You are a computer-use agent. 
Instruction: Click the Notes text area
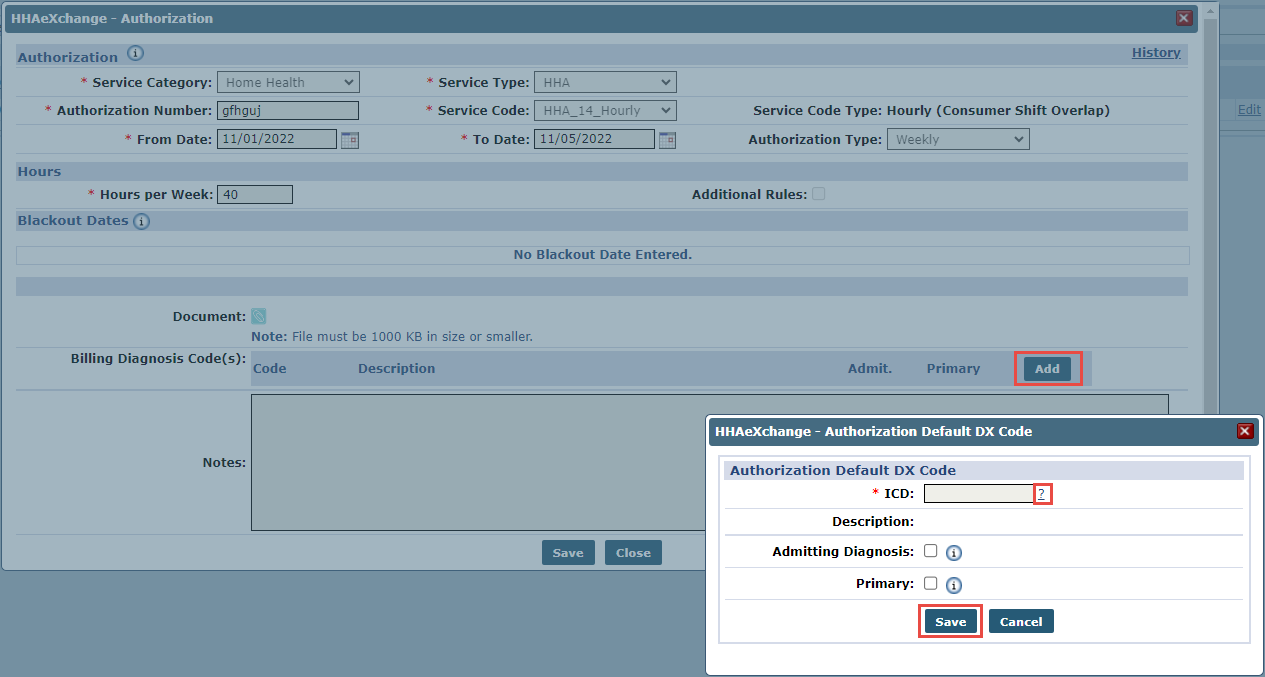(x=709, y=462)
